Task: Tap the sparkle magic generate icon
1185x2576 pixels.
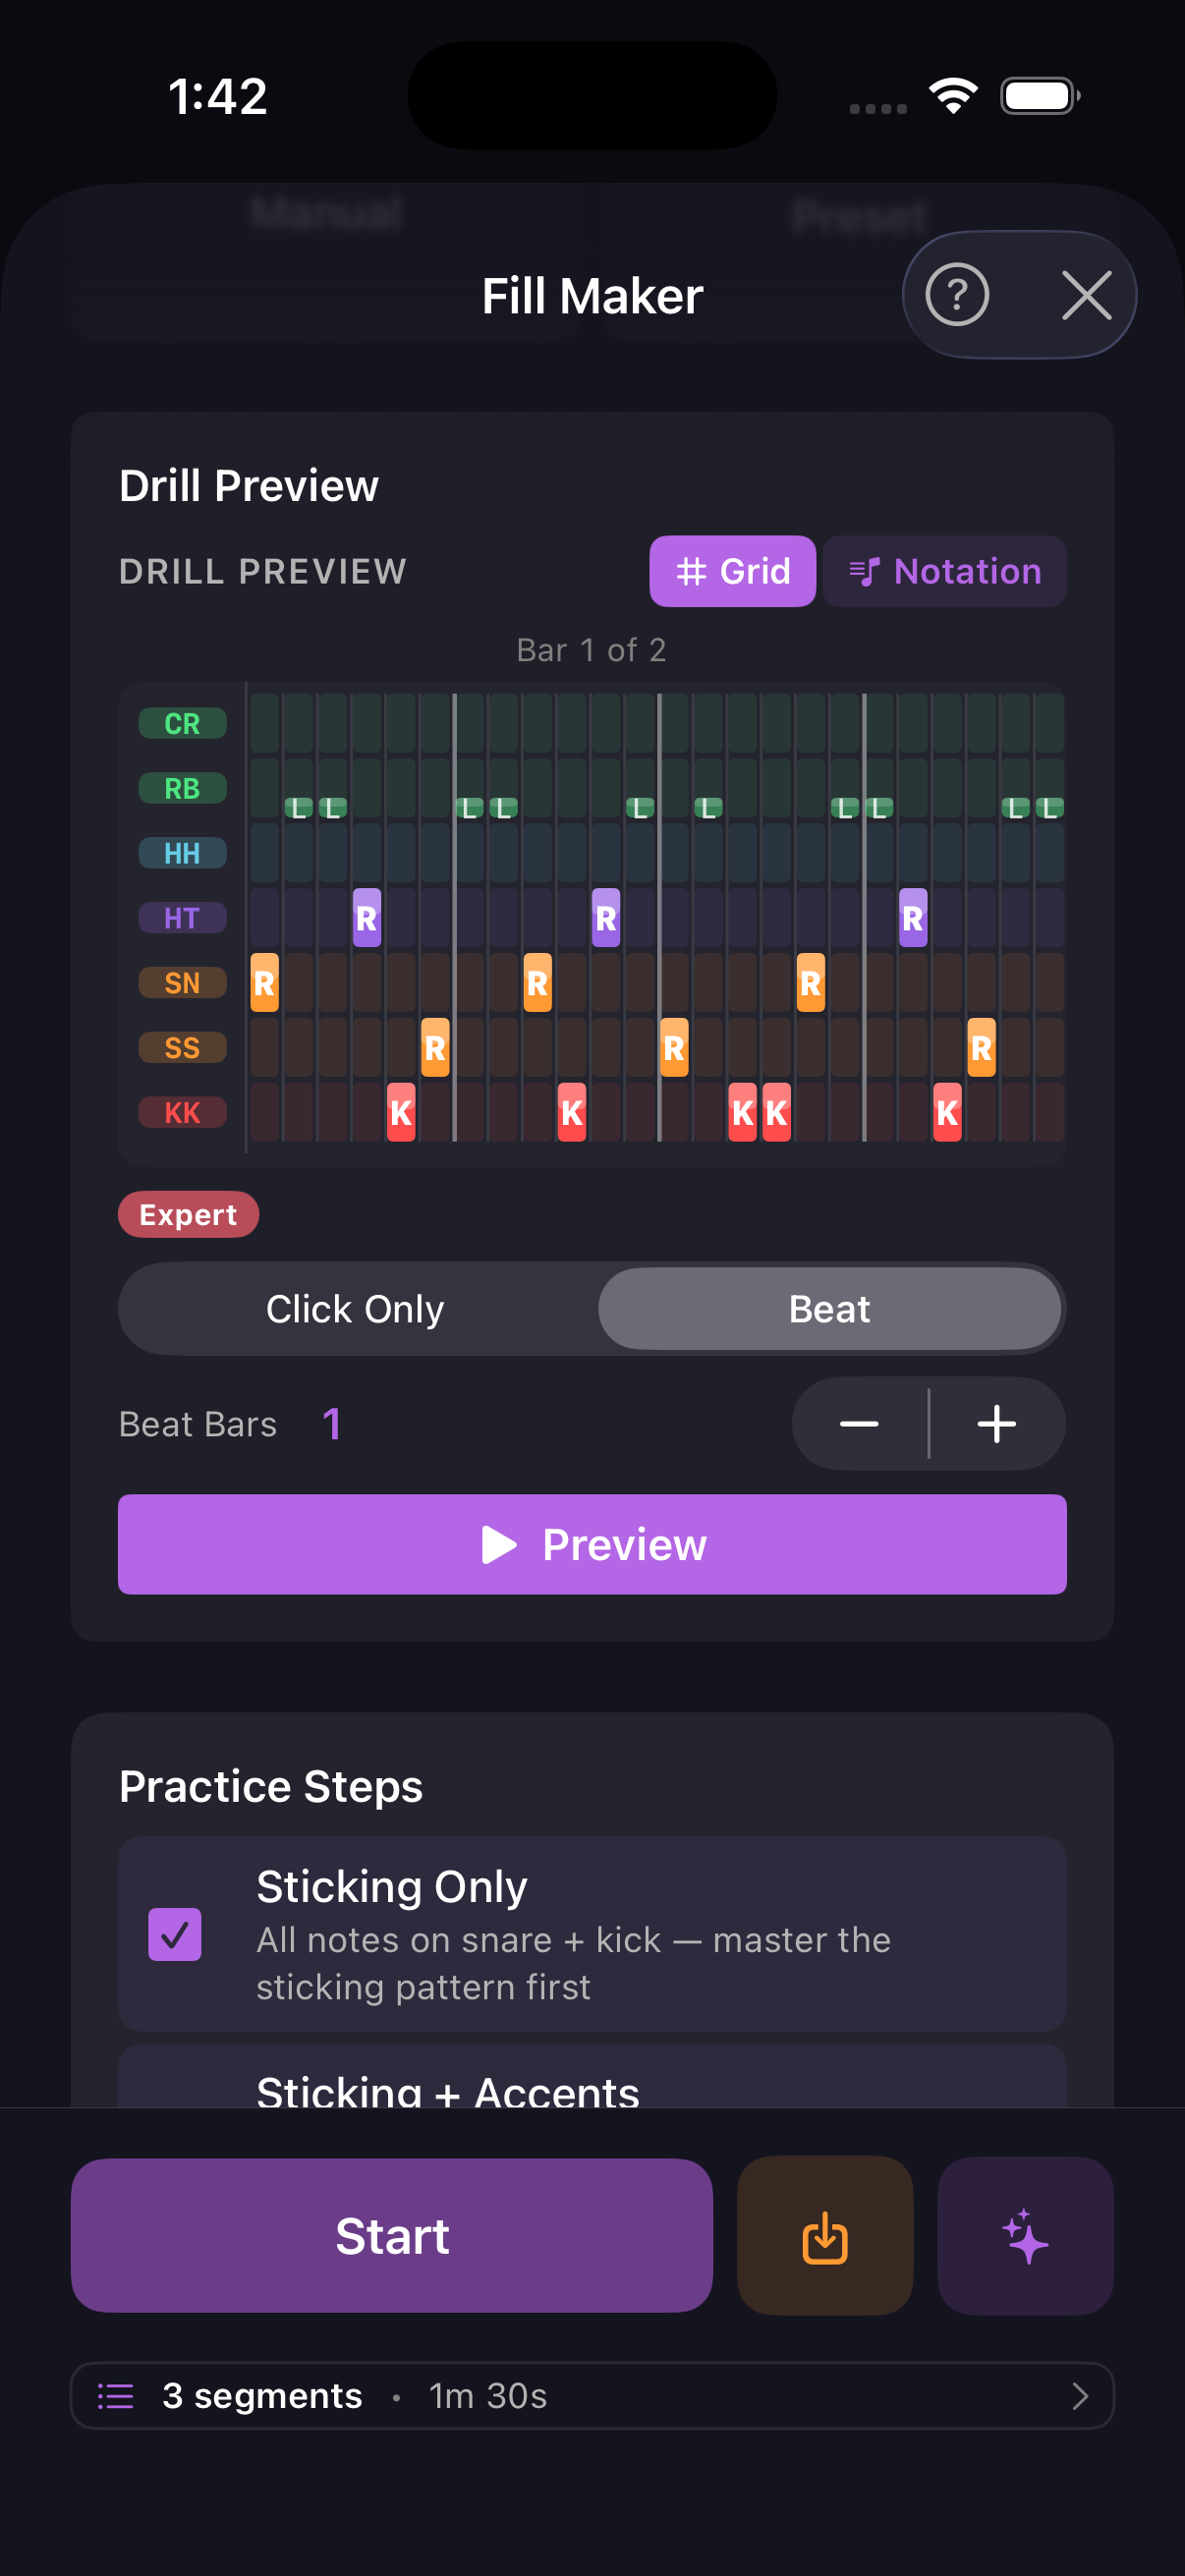Action: (1025, 2235)
